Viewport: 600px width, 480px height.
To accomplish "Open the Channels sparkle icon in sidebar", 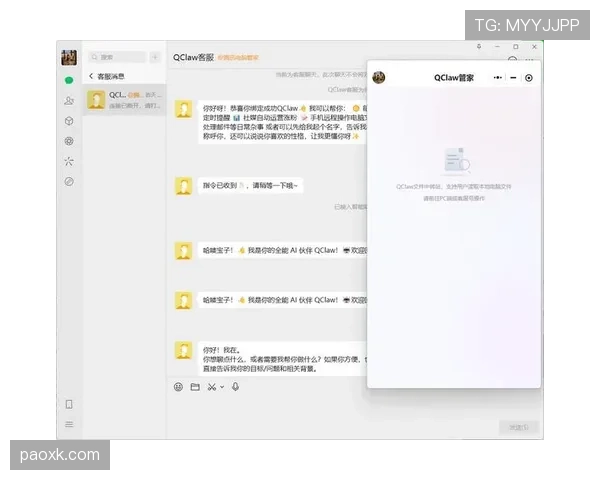I will (69, 161).
